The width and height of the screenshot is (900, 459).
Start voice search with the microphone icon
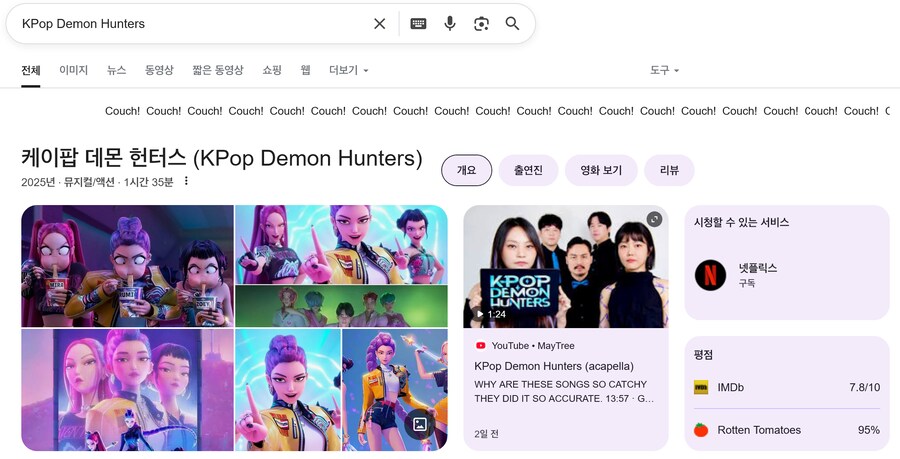tap(450, 24)
